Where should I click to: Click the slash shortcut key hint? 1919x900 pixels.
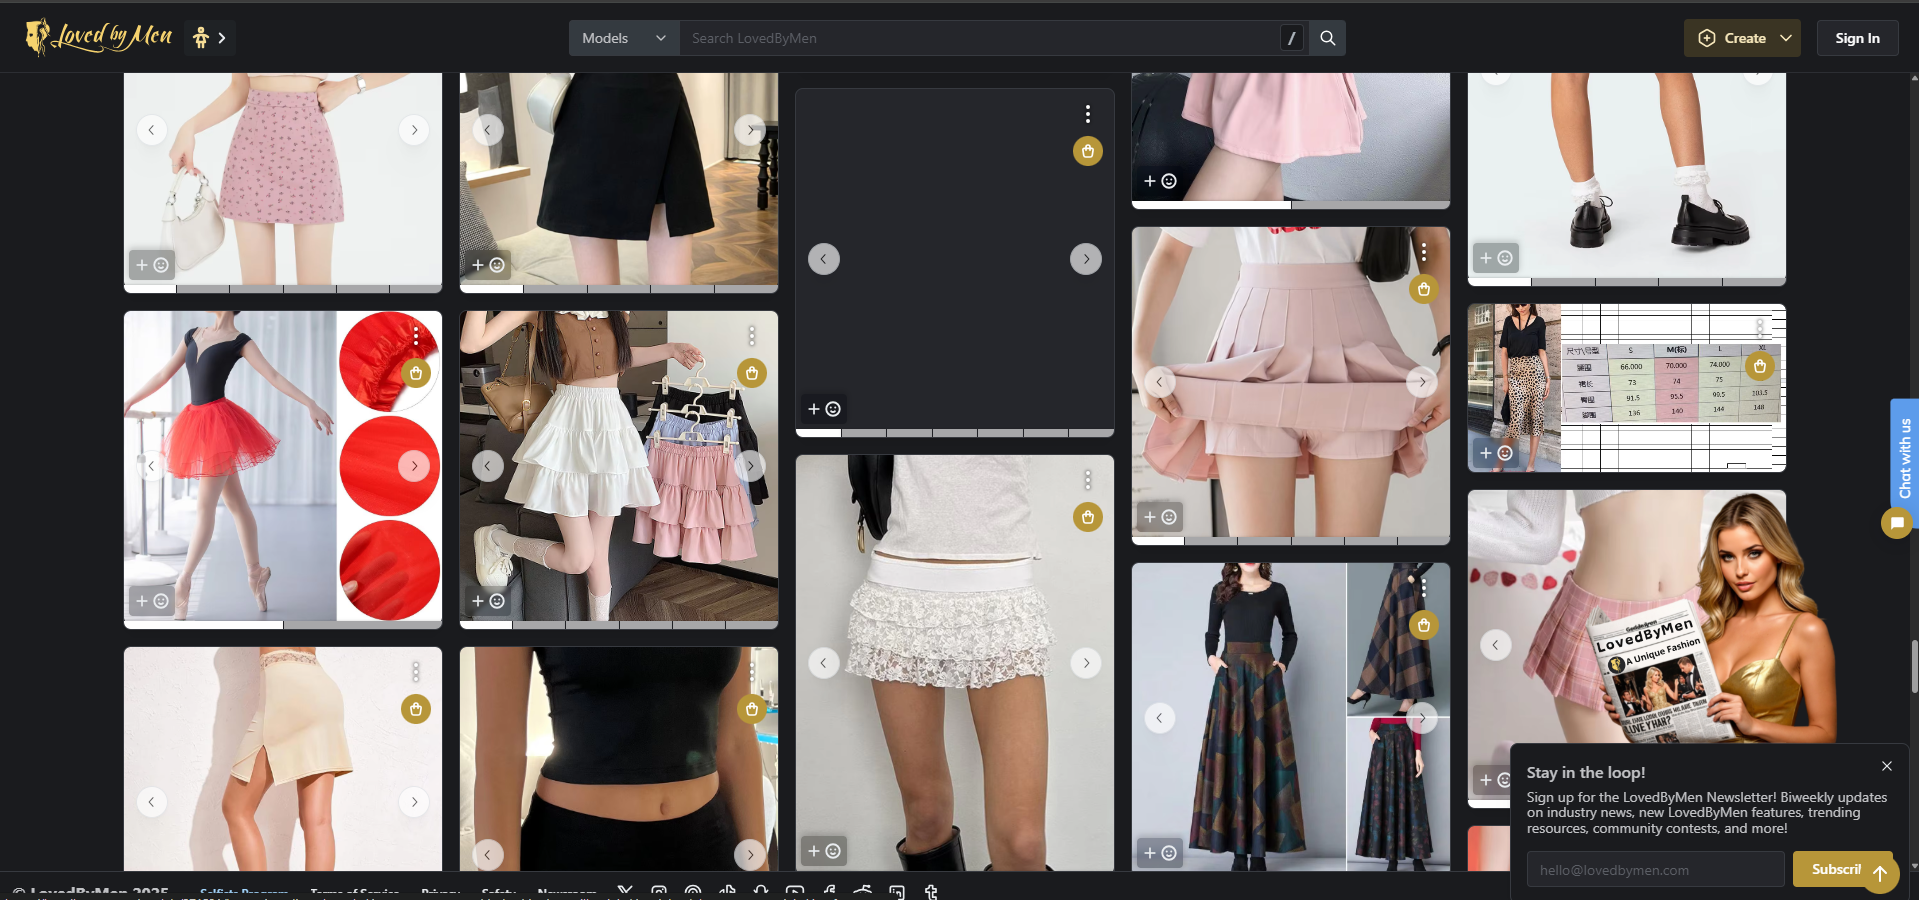click(1292, 38)
